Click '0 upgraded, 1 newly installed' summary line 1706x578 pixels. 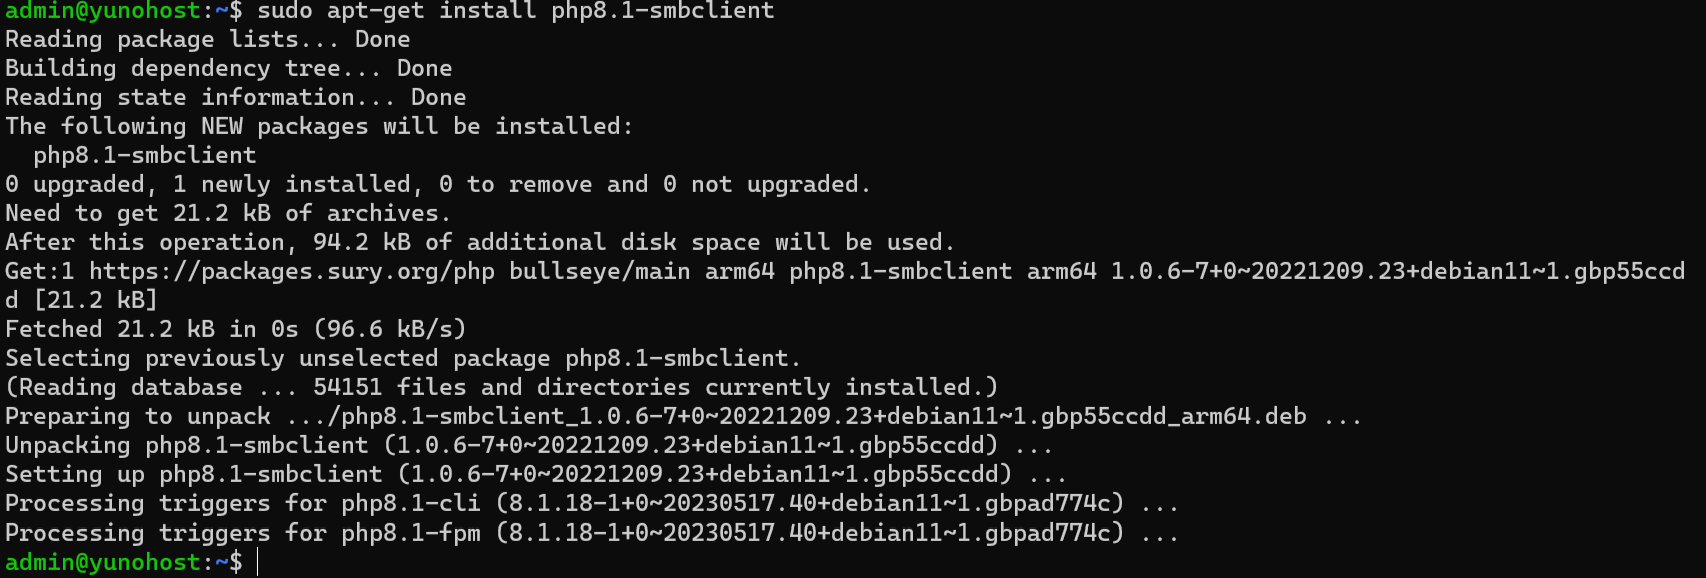pos(438,184)
